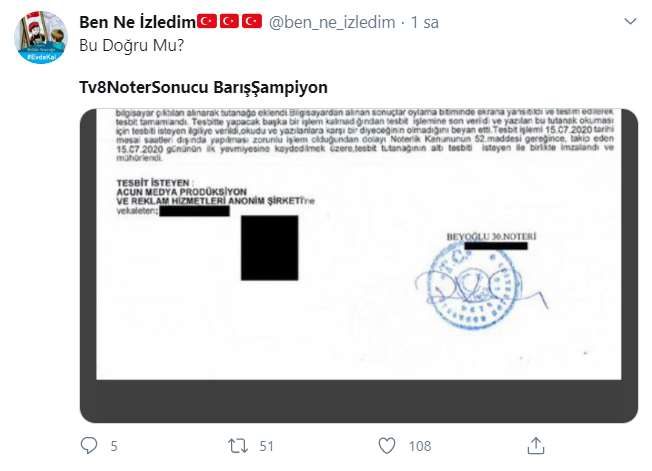This screenshot has height=471, width=652.
Task: Click the reply count 5
Action: click(x=114, y=446)
